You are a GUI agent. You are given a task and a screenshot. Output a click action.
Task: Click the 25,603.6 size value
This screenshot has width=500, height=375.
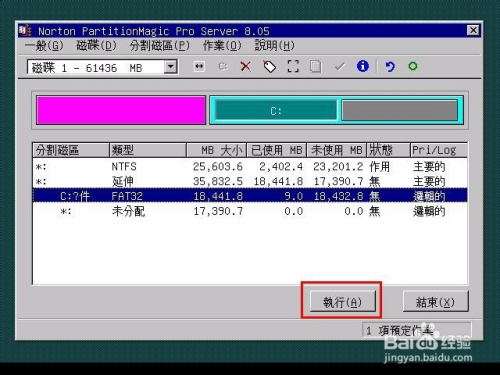click(218, 166)
